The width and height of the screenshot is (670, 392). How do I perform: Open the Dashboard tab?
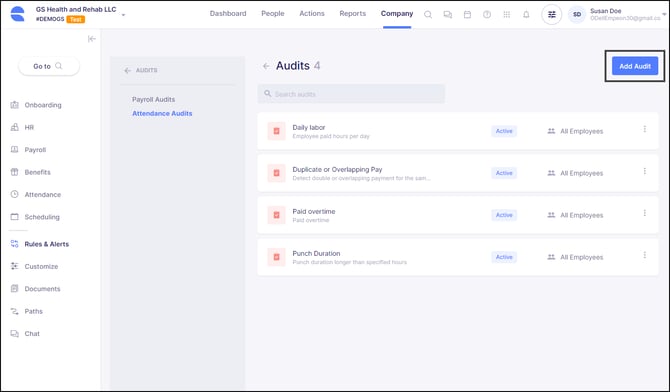click(228, 14)
